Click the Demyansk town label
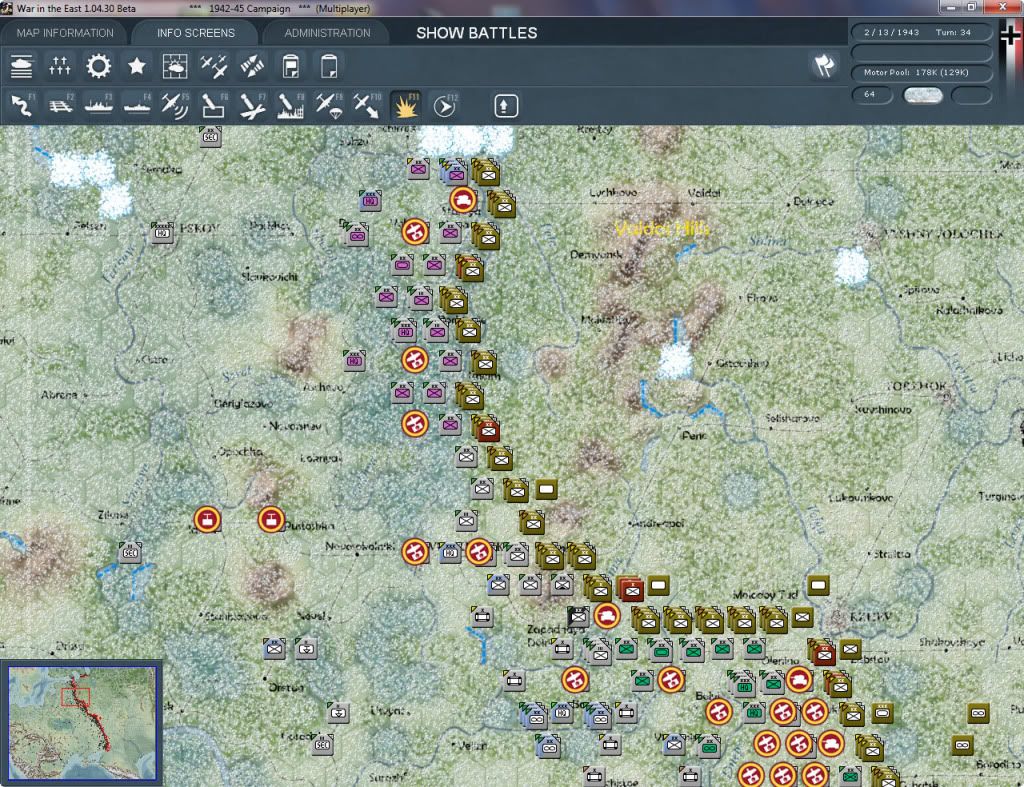This screenshot has height=787, width=1024. pos(596,254)
